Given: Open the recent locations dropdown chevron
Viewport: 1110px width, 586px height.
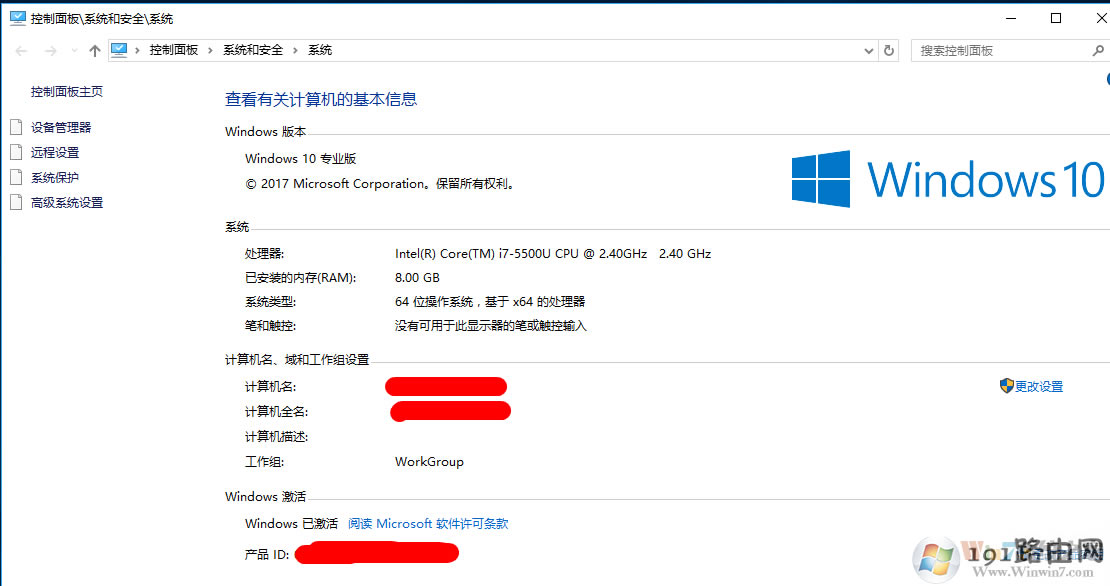Looking at the screenshot, I should tap(74, 51).
